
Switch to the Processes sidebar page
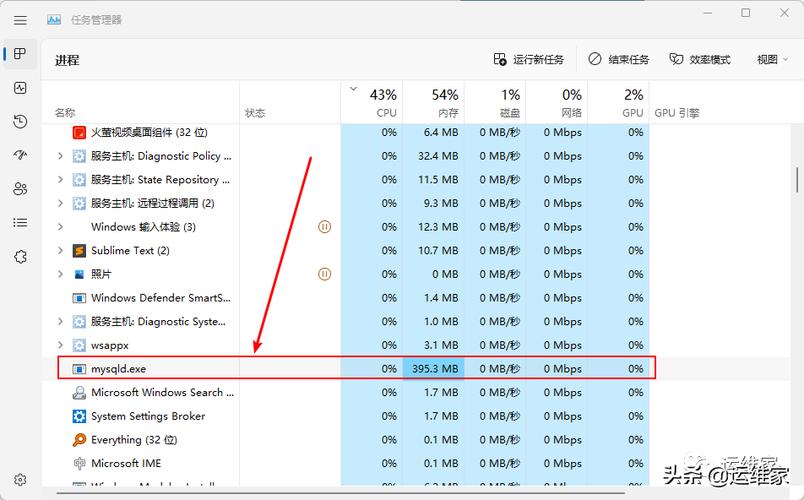tap(20, 53)
